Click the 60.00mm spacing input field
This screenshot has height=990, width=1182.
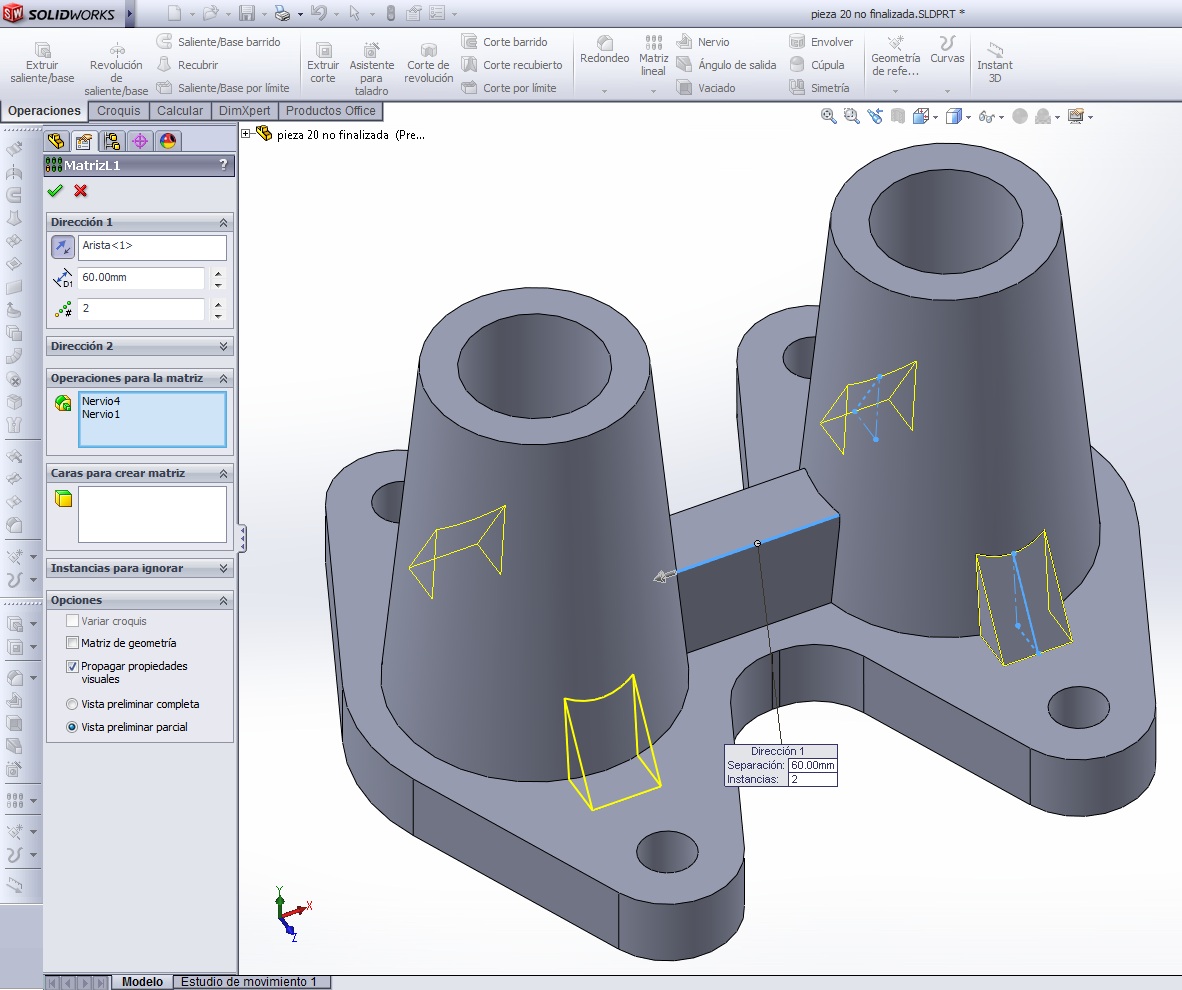coord(140,278)
